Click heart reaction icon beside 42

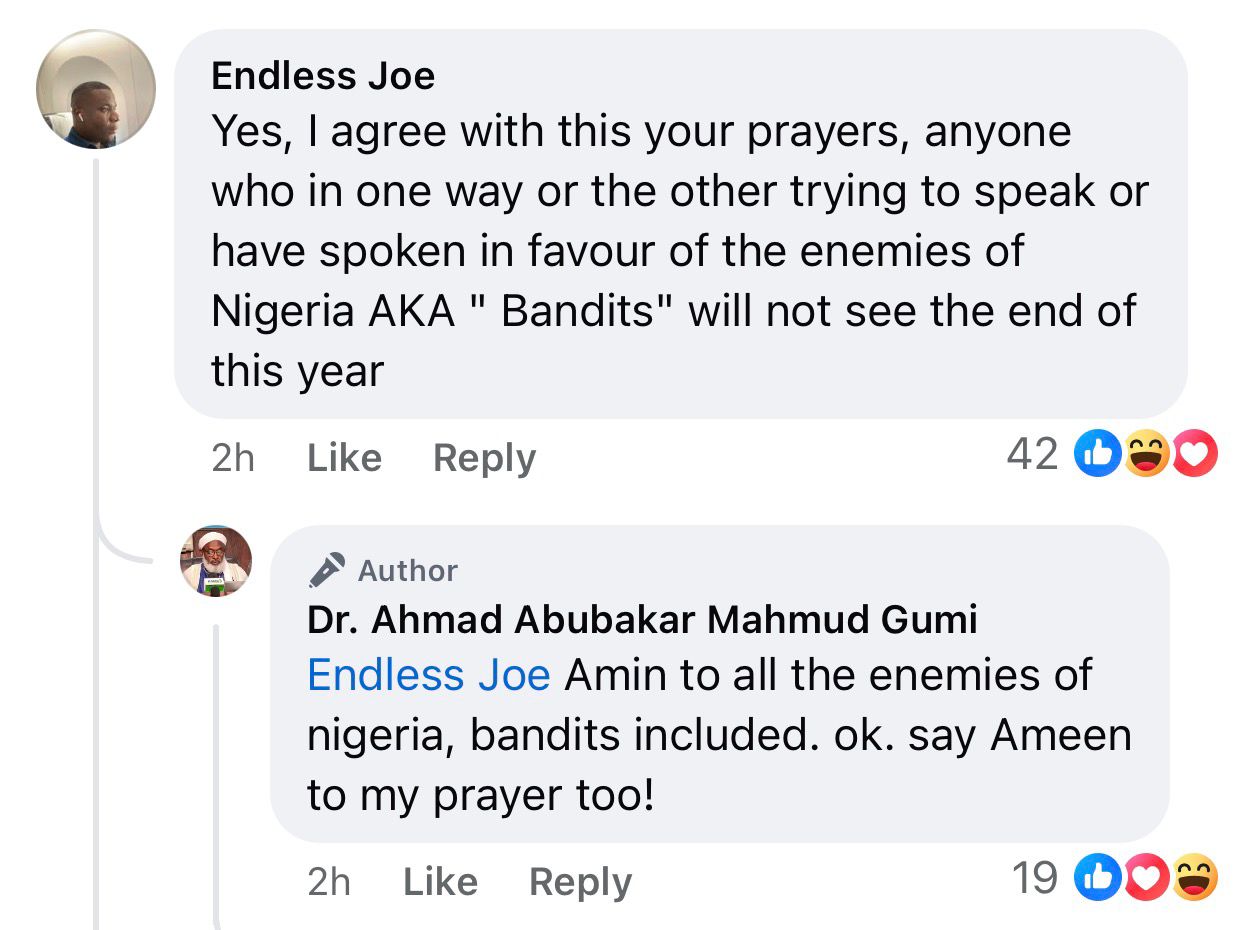[1193, 457]
